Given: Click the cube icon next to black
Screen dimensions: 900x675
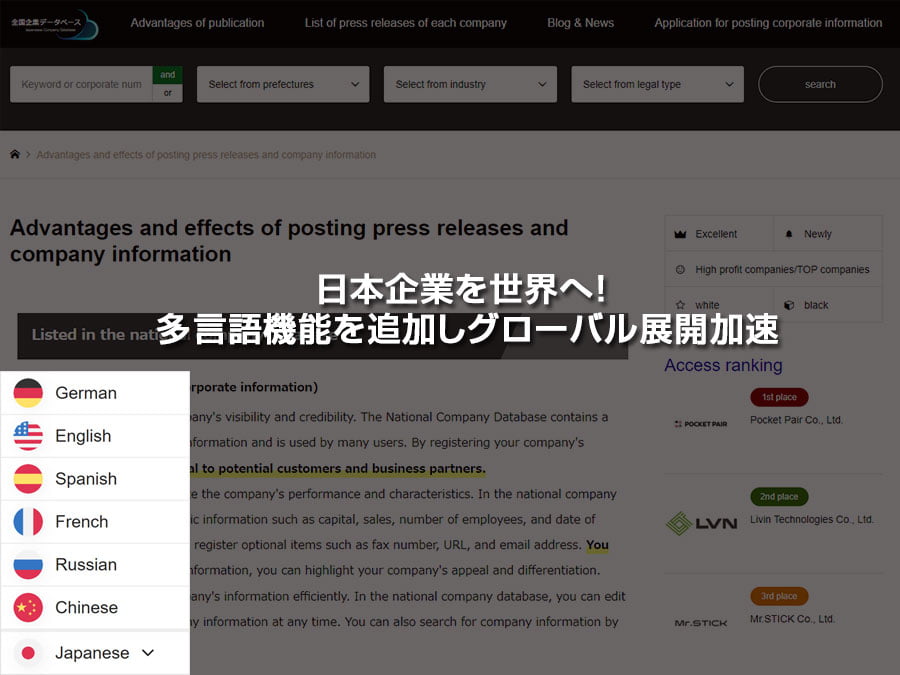Looking at the screenshot, I should click(x=788, y=304).
